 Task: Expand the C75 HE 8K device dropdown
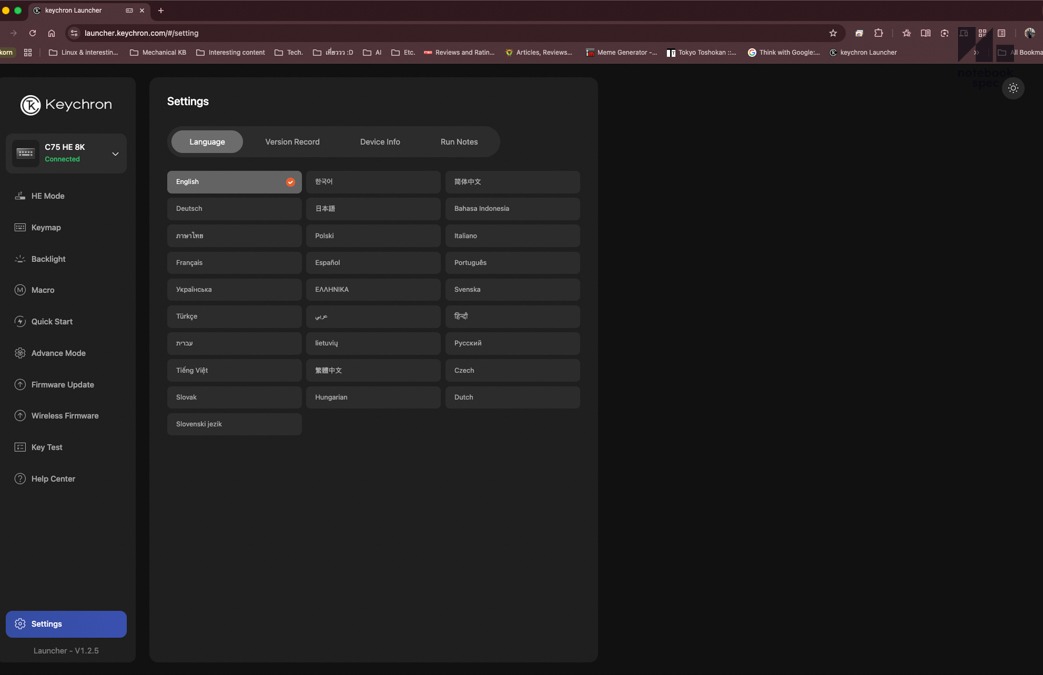pyautogui.click(x=115, y=154)
